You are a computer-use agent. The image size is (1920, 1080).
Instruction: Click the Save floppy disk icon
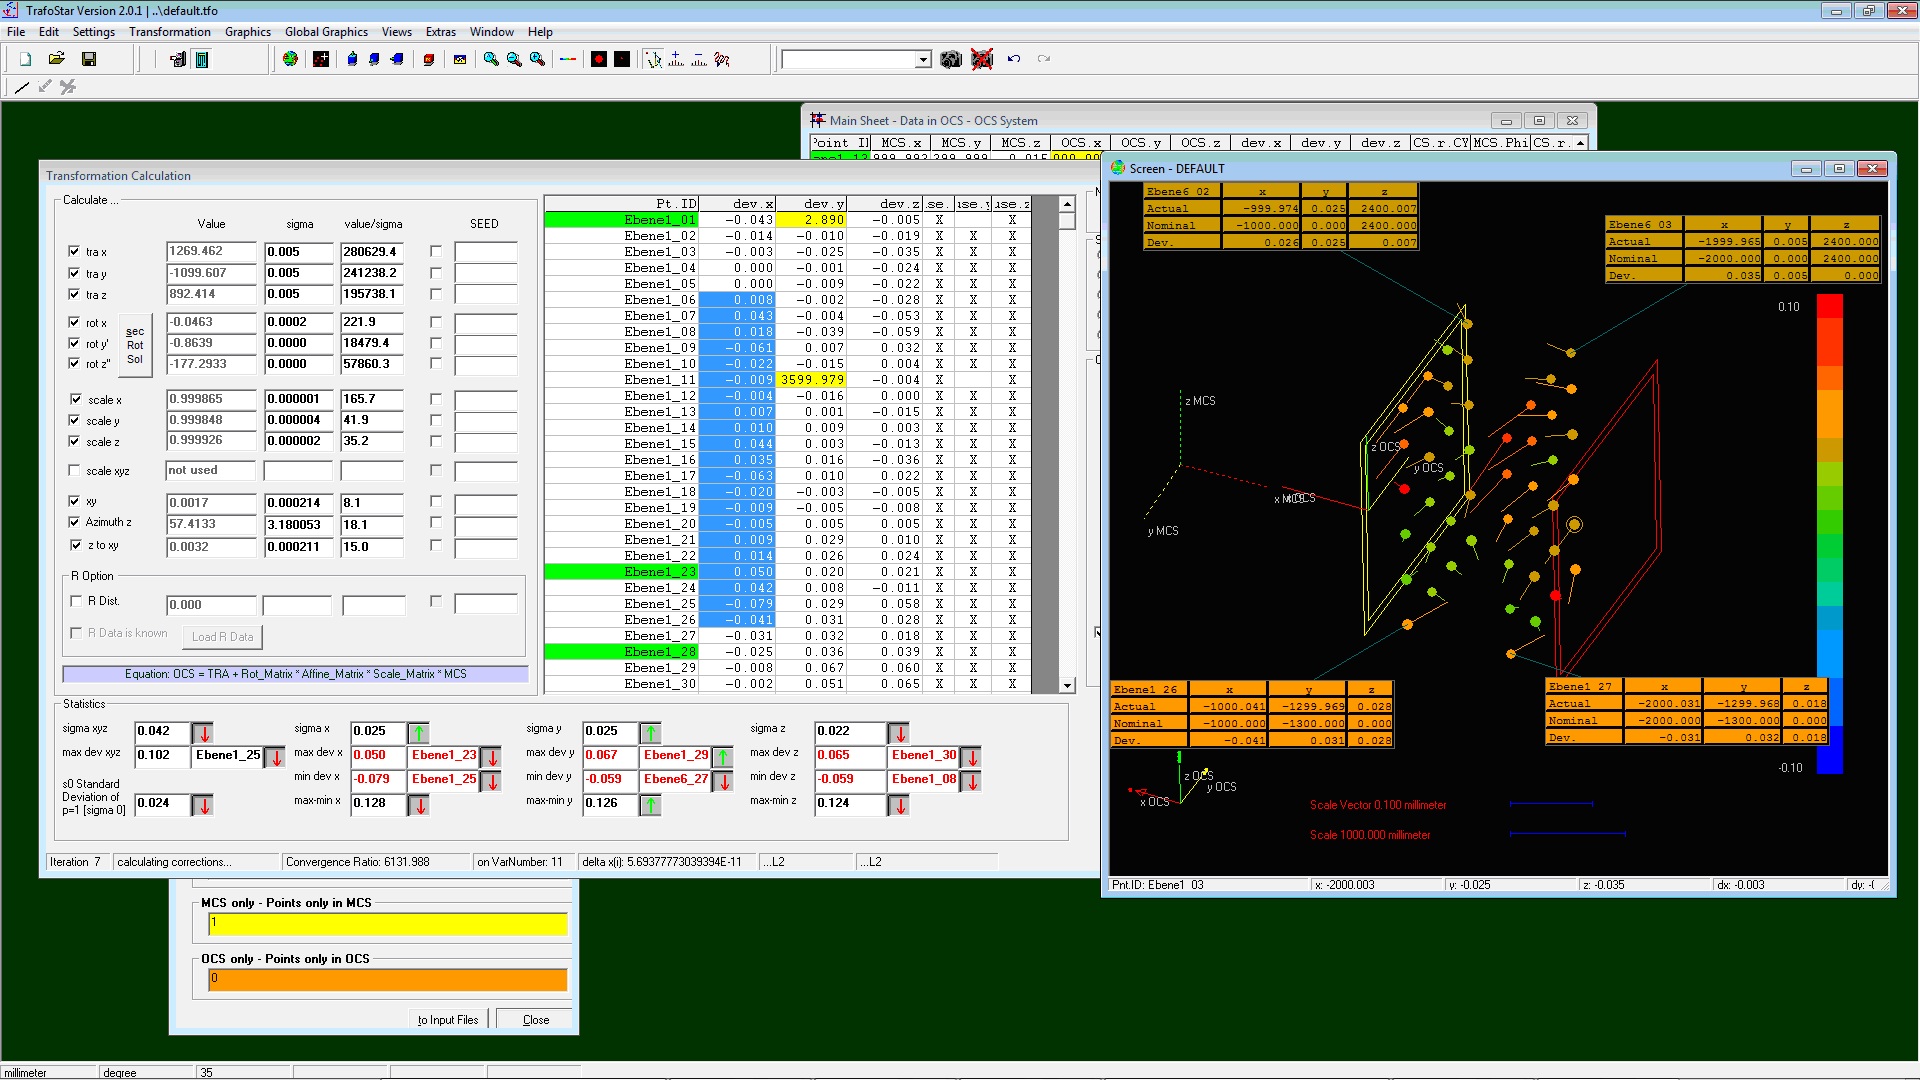[x=89, y=59]
